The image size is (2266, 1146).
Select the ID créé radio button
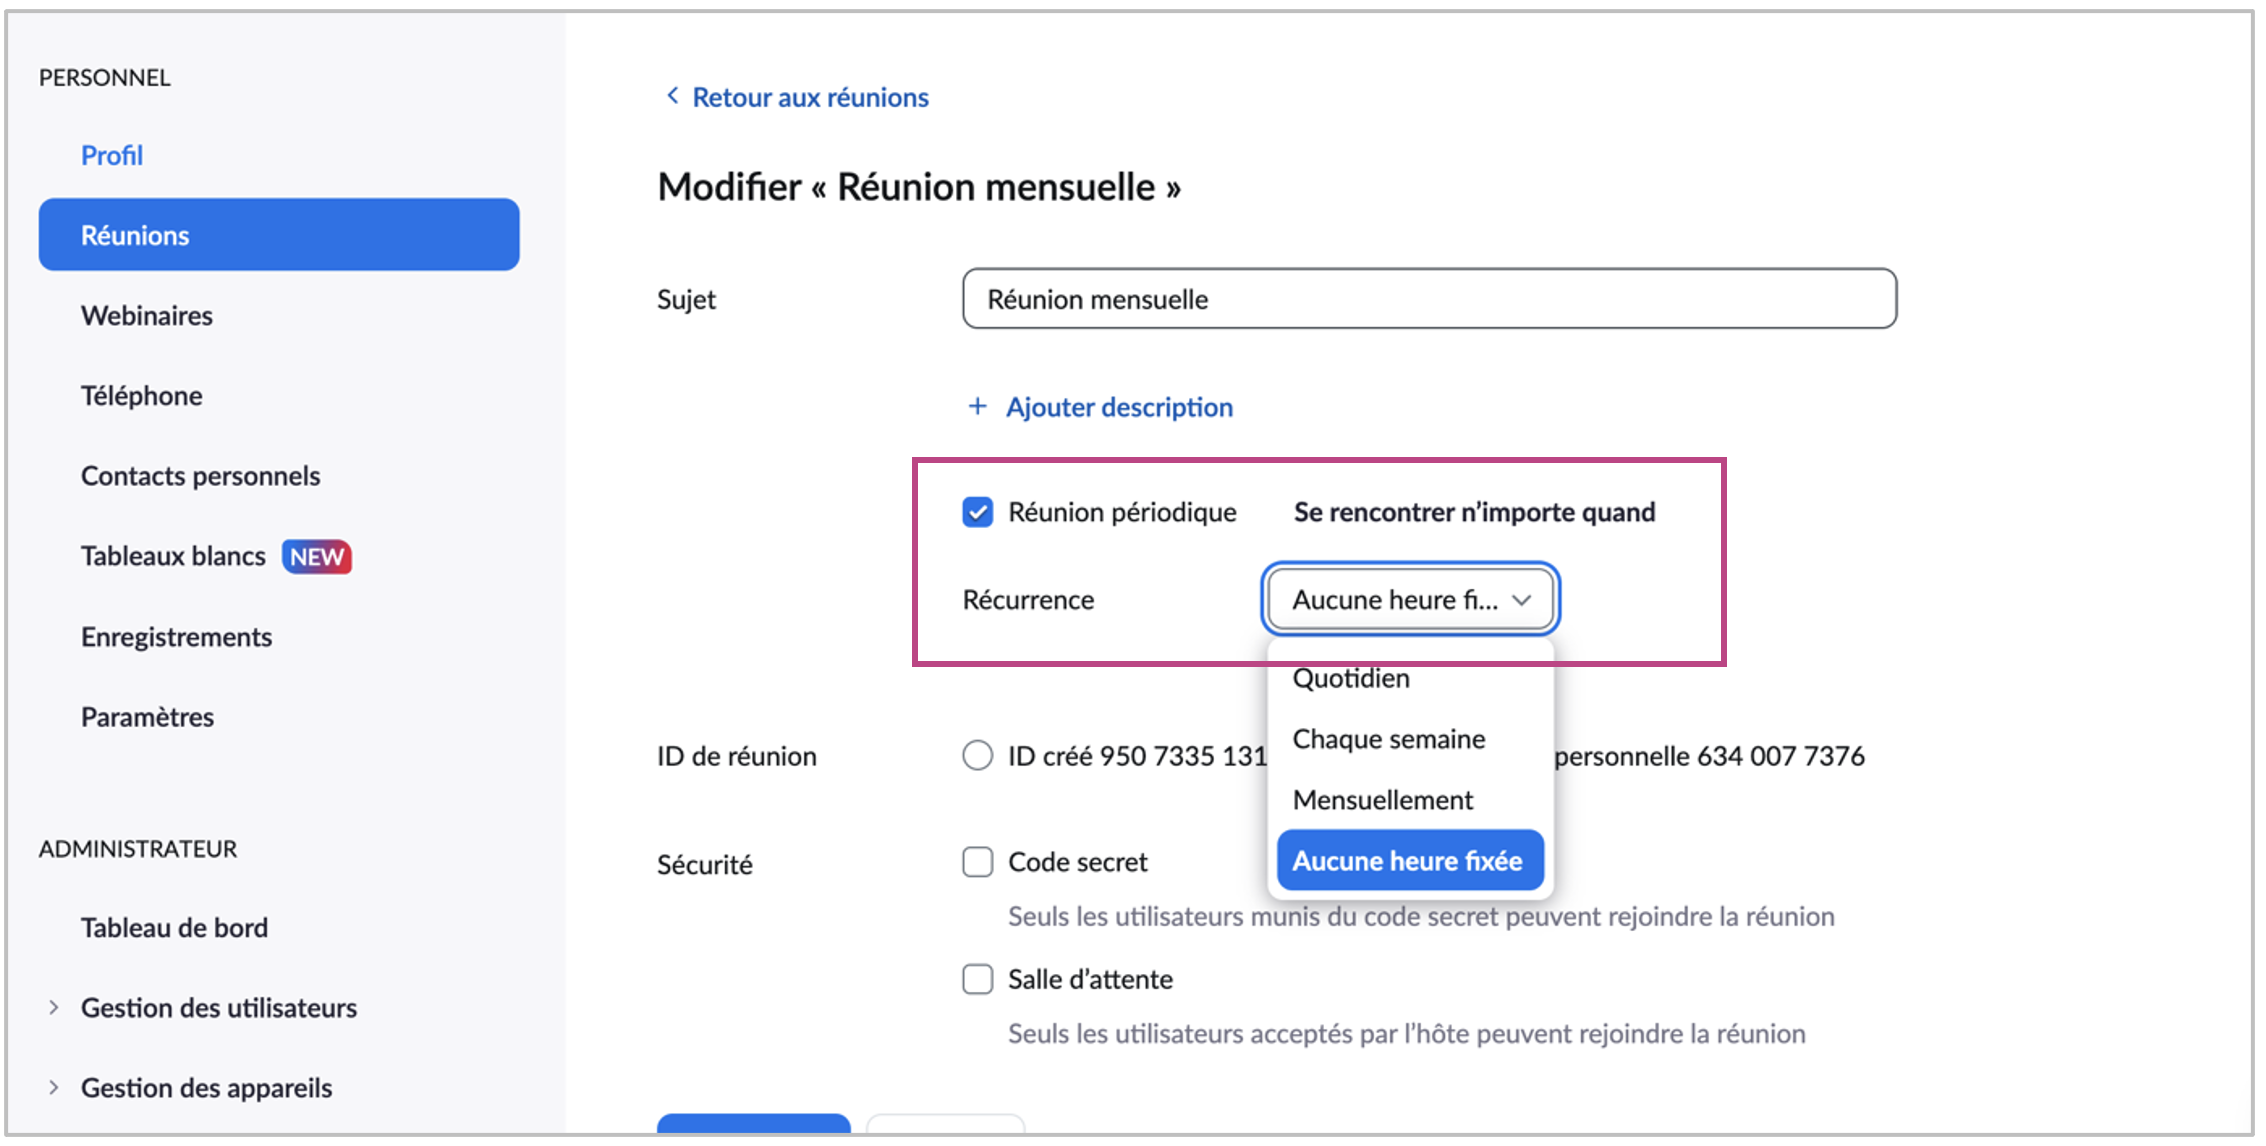[977, 755]
